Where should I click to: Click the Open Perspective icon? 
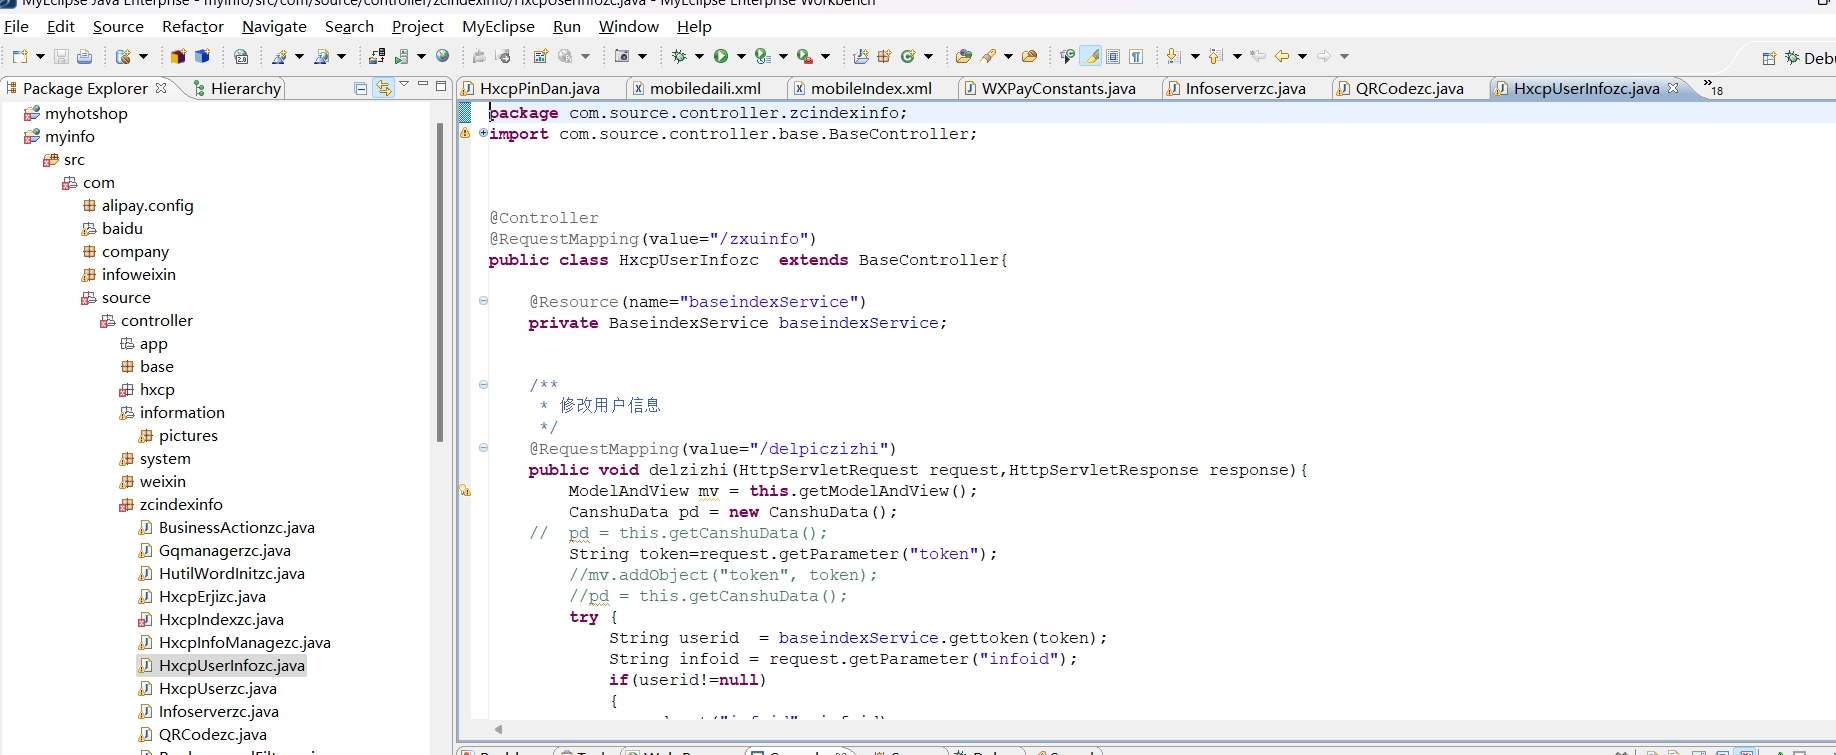[1769, 58]
